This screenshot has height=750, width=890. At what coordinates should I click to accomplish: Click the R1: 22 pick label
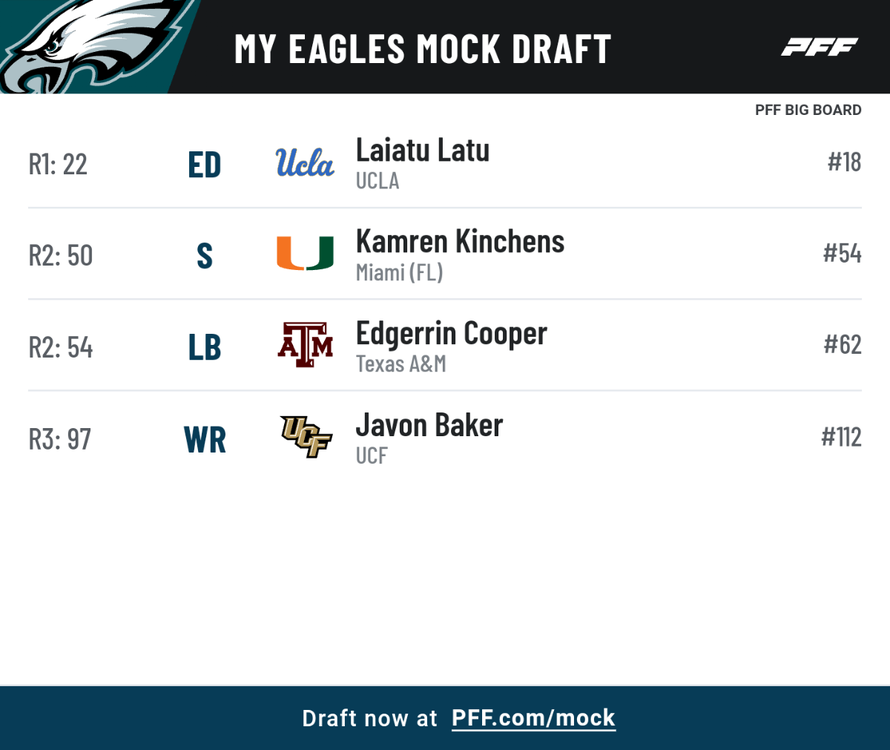pos(58,164)
